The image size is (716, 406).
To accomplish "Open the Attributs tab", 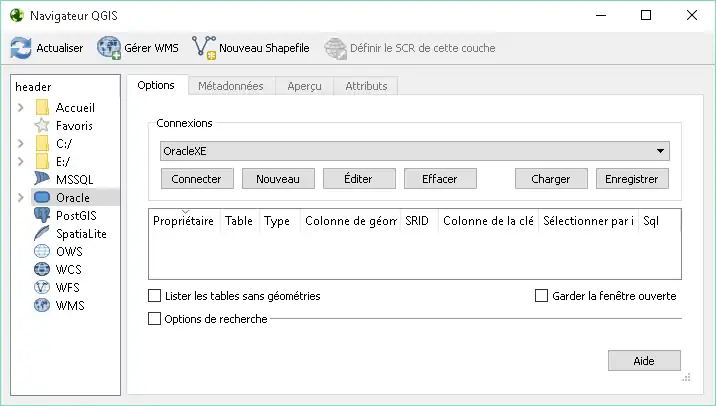I will tap(366, 86).
